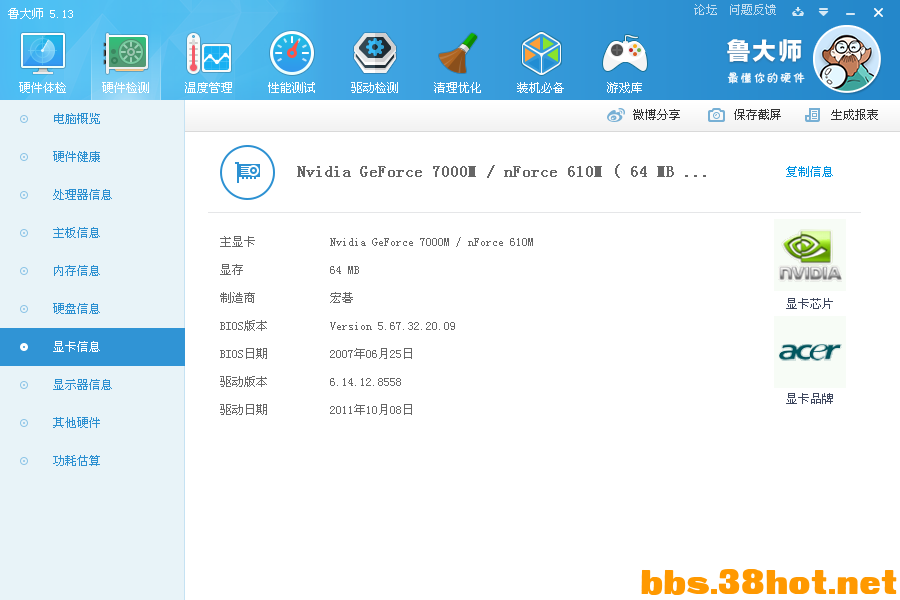
Task: Click the radio dot beside 功耗估算
Action: tap(24, 460)
